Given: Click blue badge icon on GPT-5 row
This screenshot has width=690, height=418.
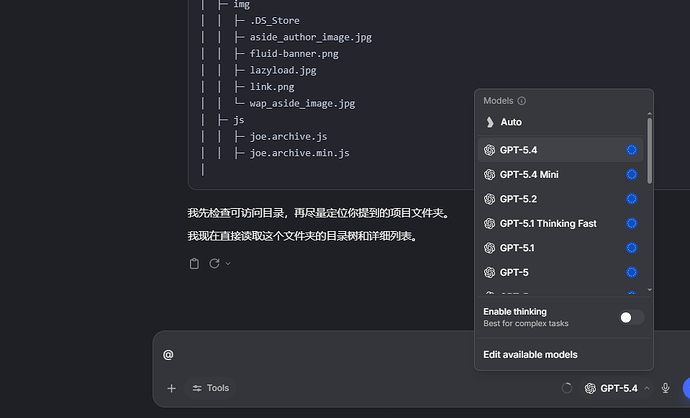Looking at the screenshot, I should pos(631,272).
